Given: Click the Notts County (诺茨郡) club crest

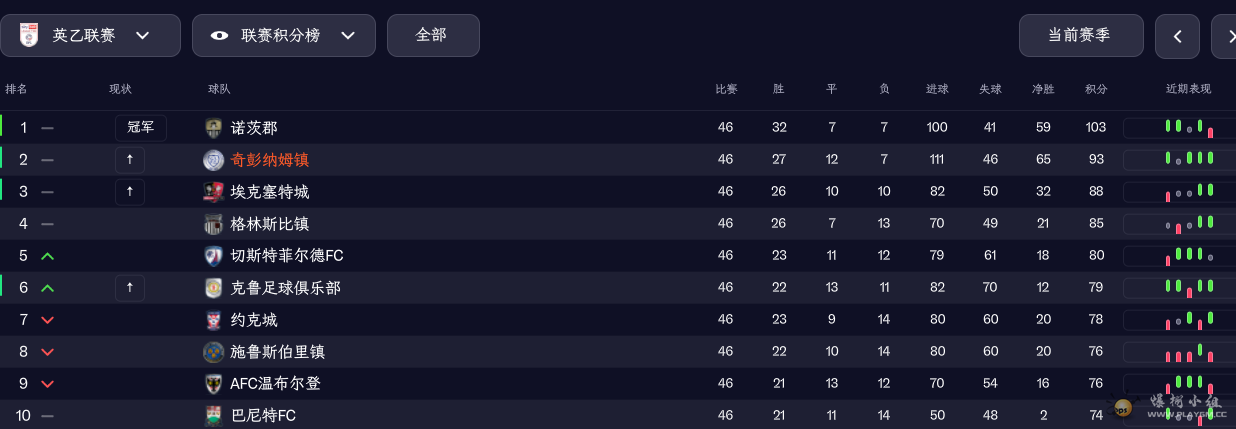Looking at the screenshot, I should coord(213,128).
